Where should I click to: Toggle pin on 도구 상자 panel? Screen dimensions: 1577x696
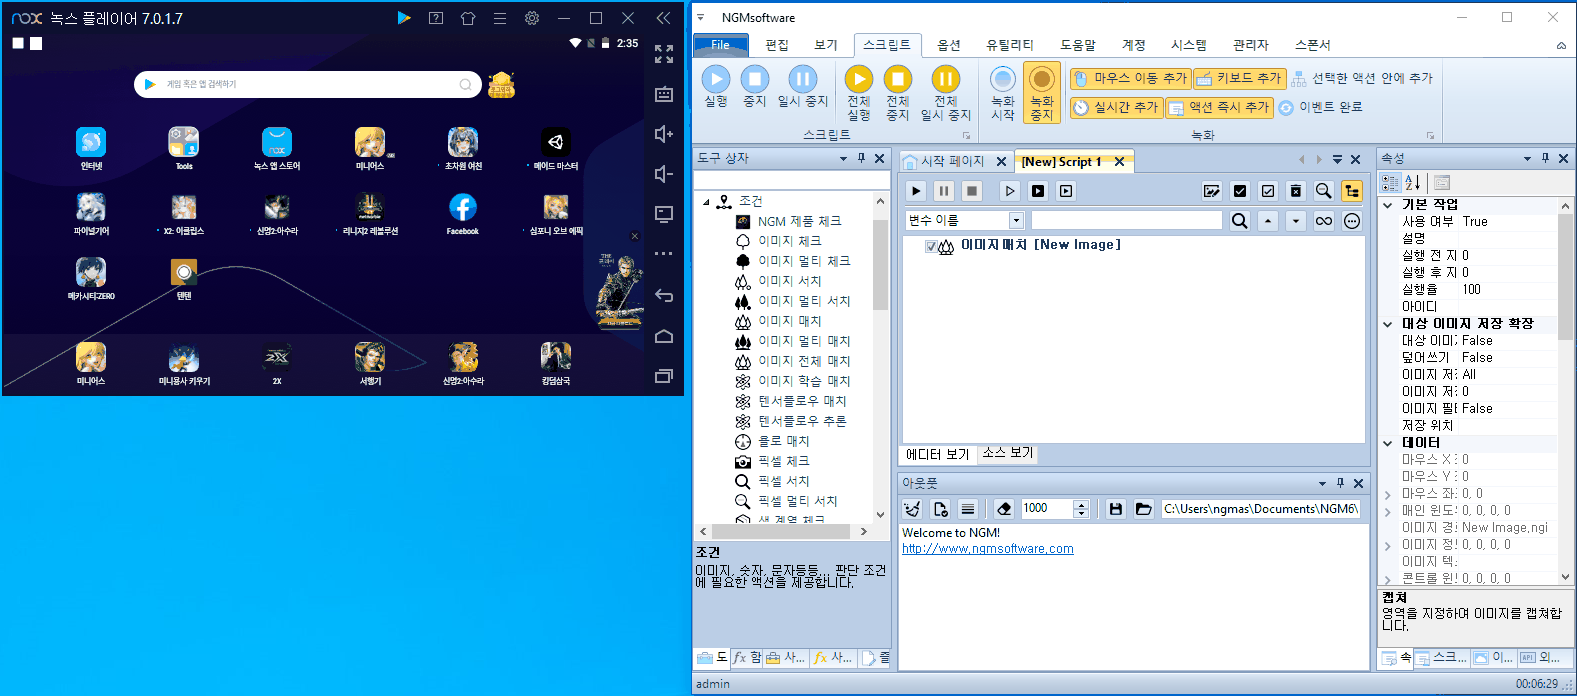861,158
